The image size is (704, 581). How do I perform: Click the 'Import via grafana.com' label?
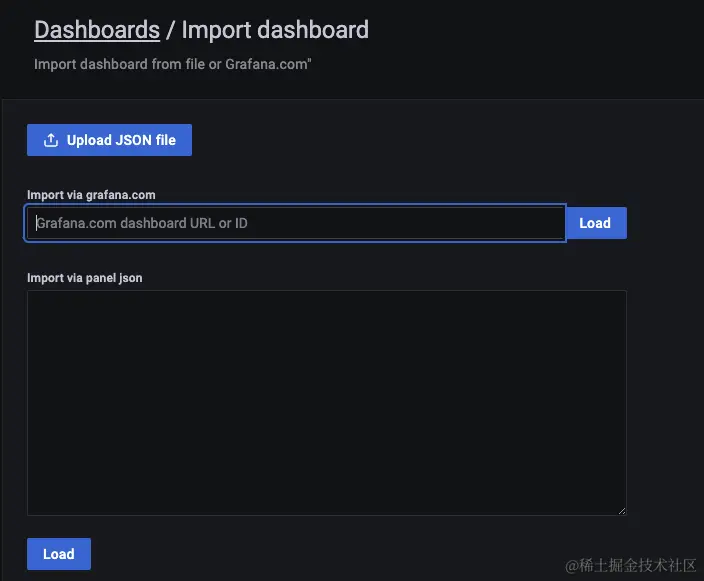tap(91, 195)
